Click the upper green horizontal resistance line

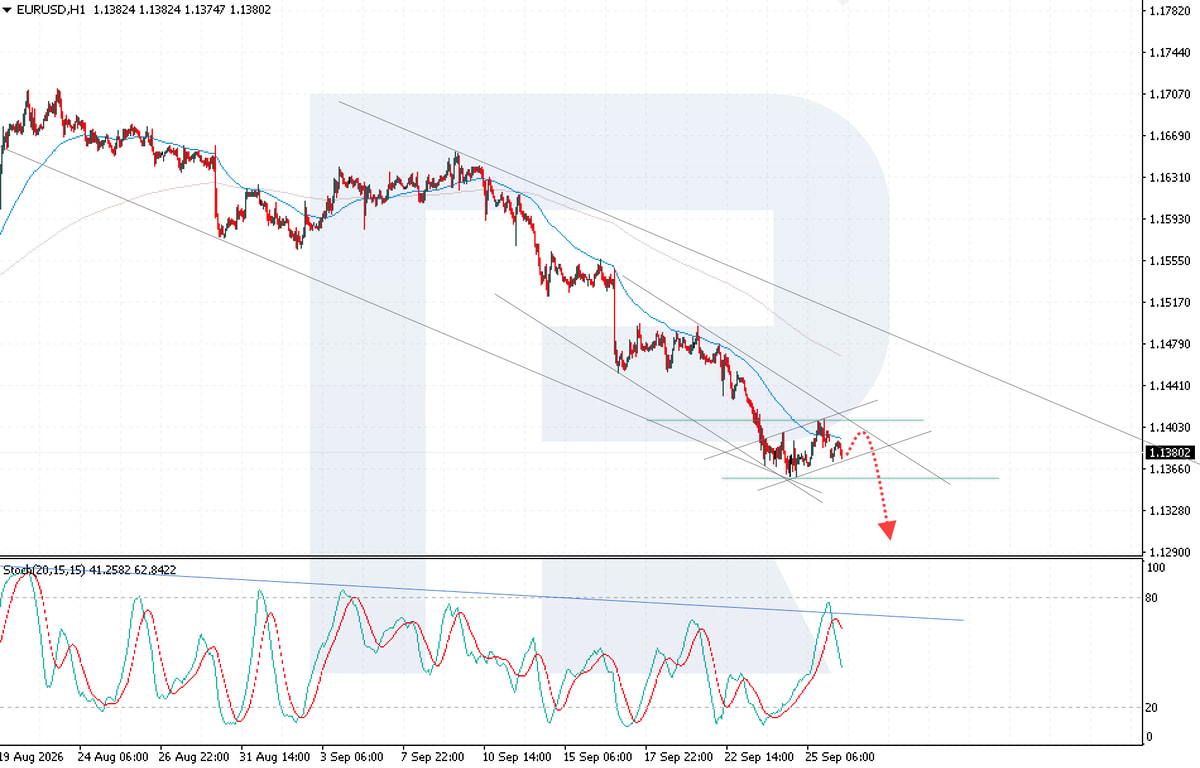pyautogui.click(x=784, y=420)
